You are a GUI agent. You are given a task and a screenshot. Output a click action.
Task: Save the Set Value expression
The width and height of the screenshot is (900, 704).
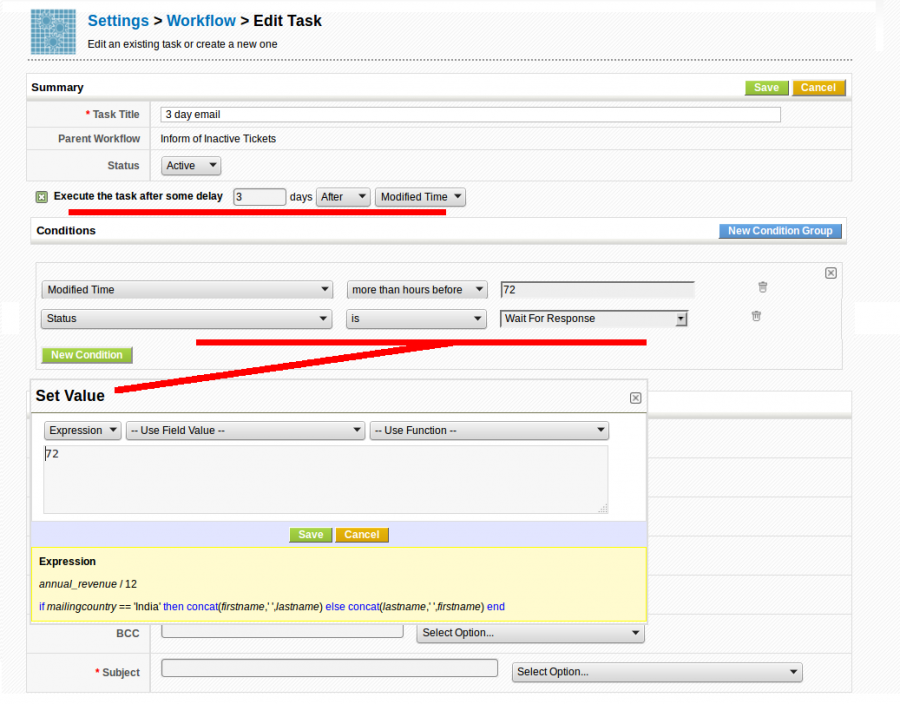[x=311, y=535]
